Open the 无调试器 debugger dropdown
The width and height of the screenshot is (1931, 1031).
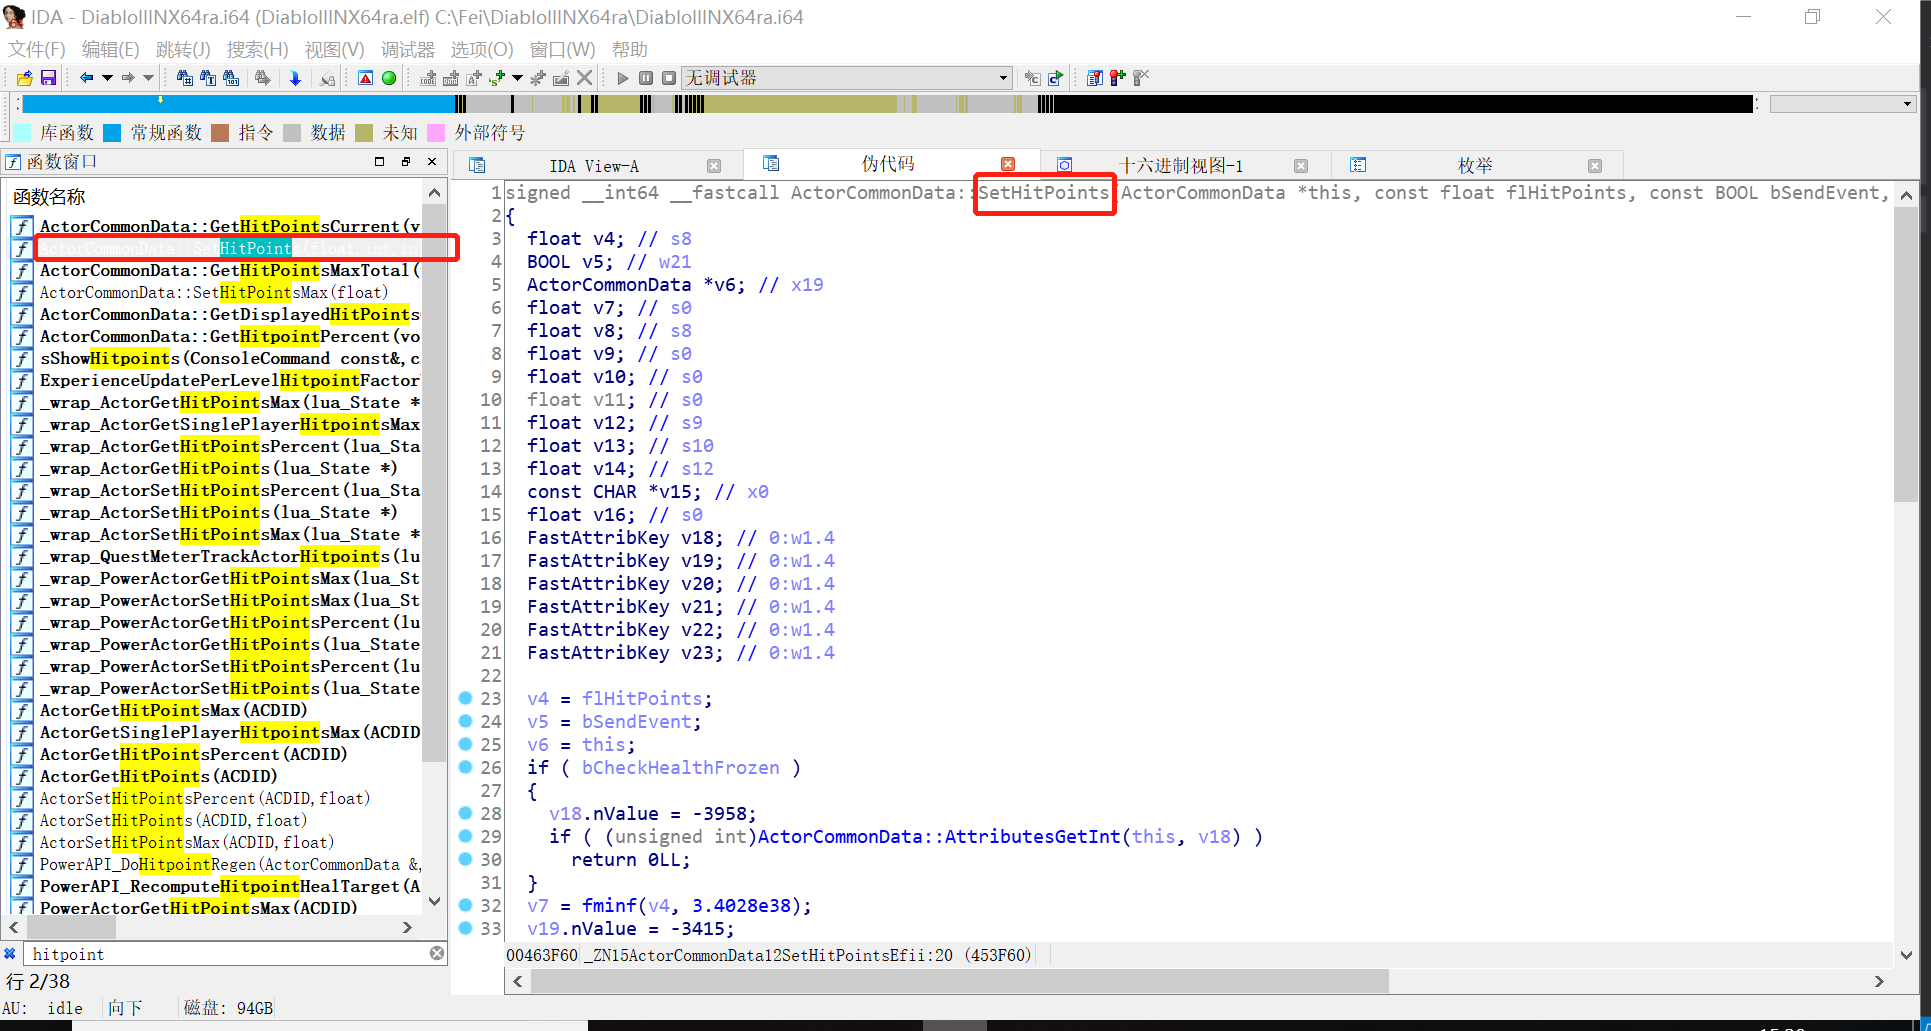pyautogui.click(x=846, y=78)
